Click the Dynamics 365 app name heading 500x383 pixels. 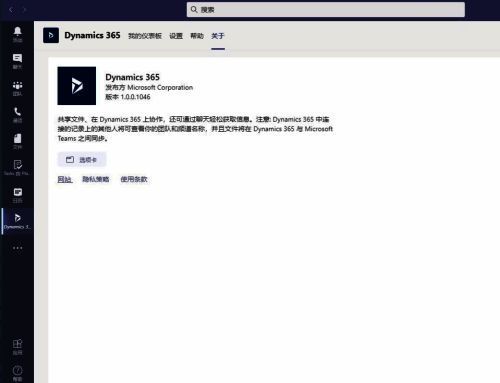click(132, 77)
